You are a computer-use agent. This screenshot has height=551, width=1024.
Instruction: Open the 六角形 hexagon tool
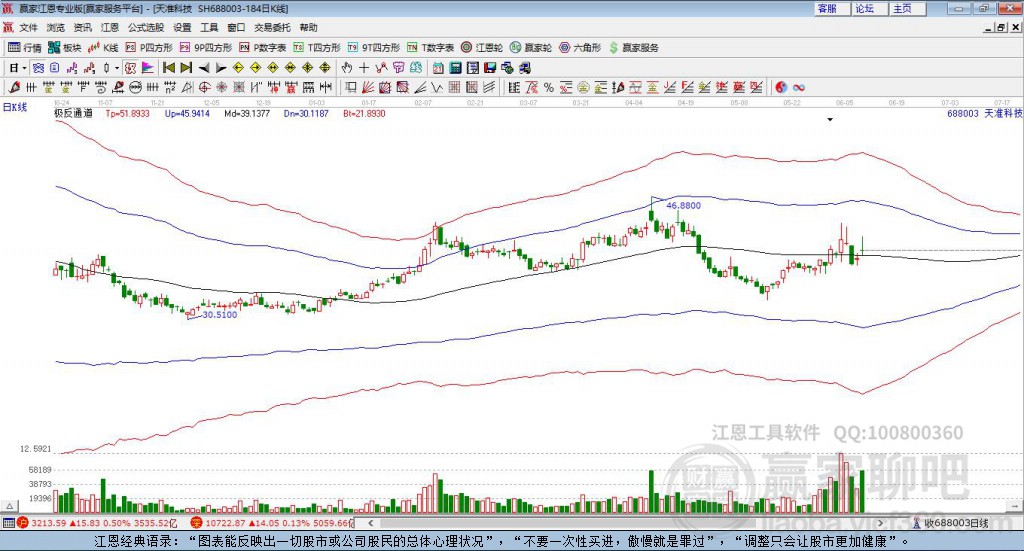tap(580, 48)
